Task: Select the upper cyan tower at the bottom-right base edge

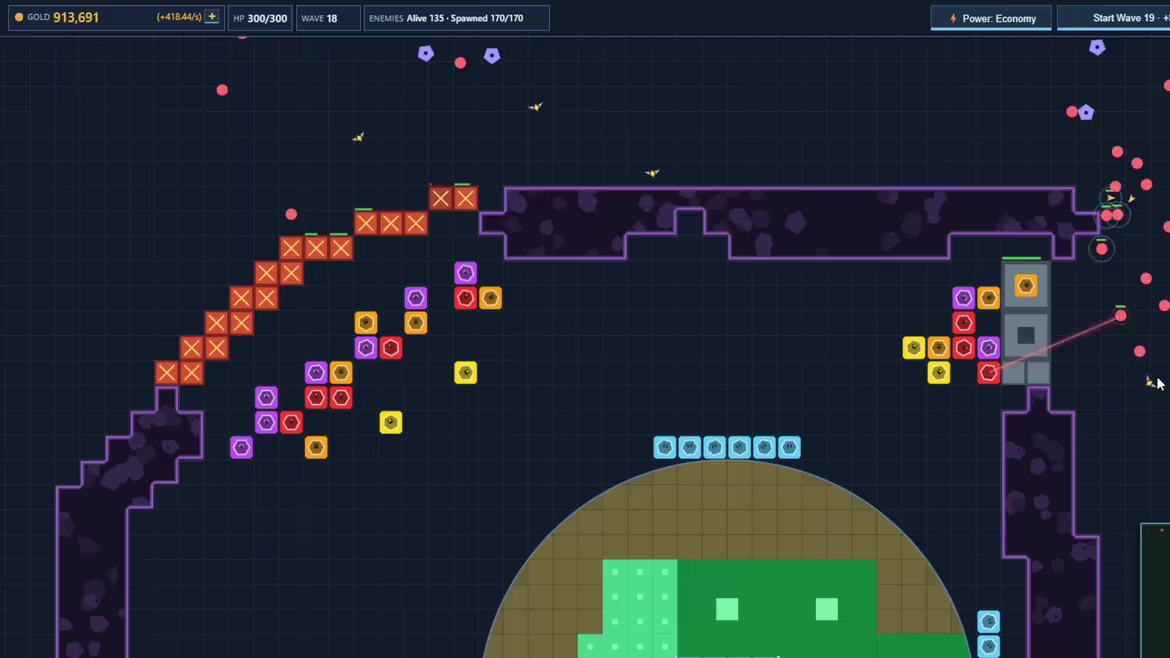Action: 989,621
